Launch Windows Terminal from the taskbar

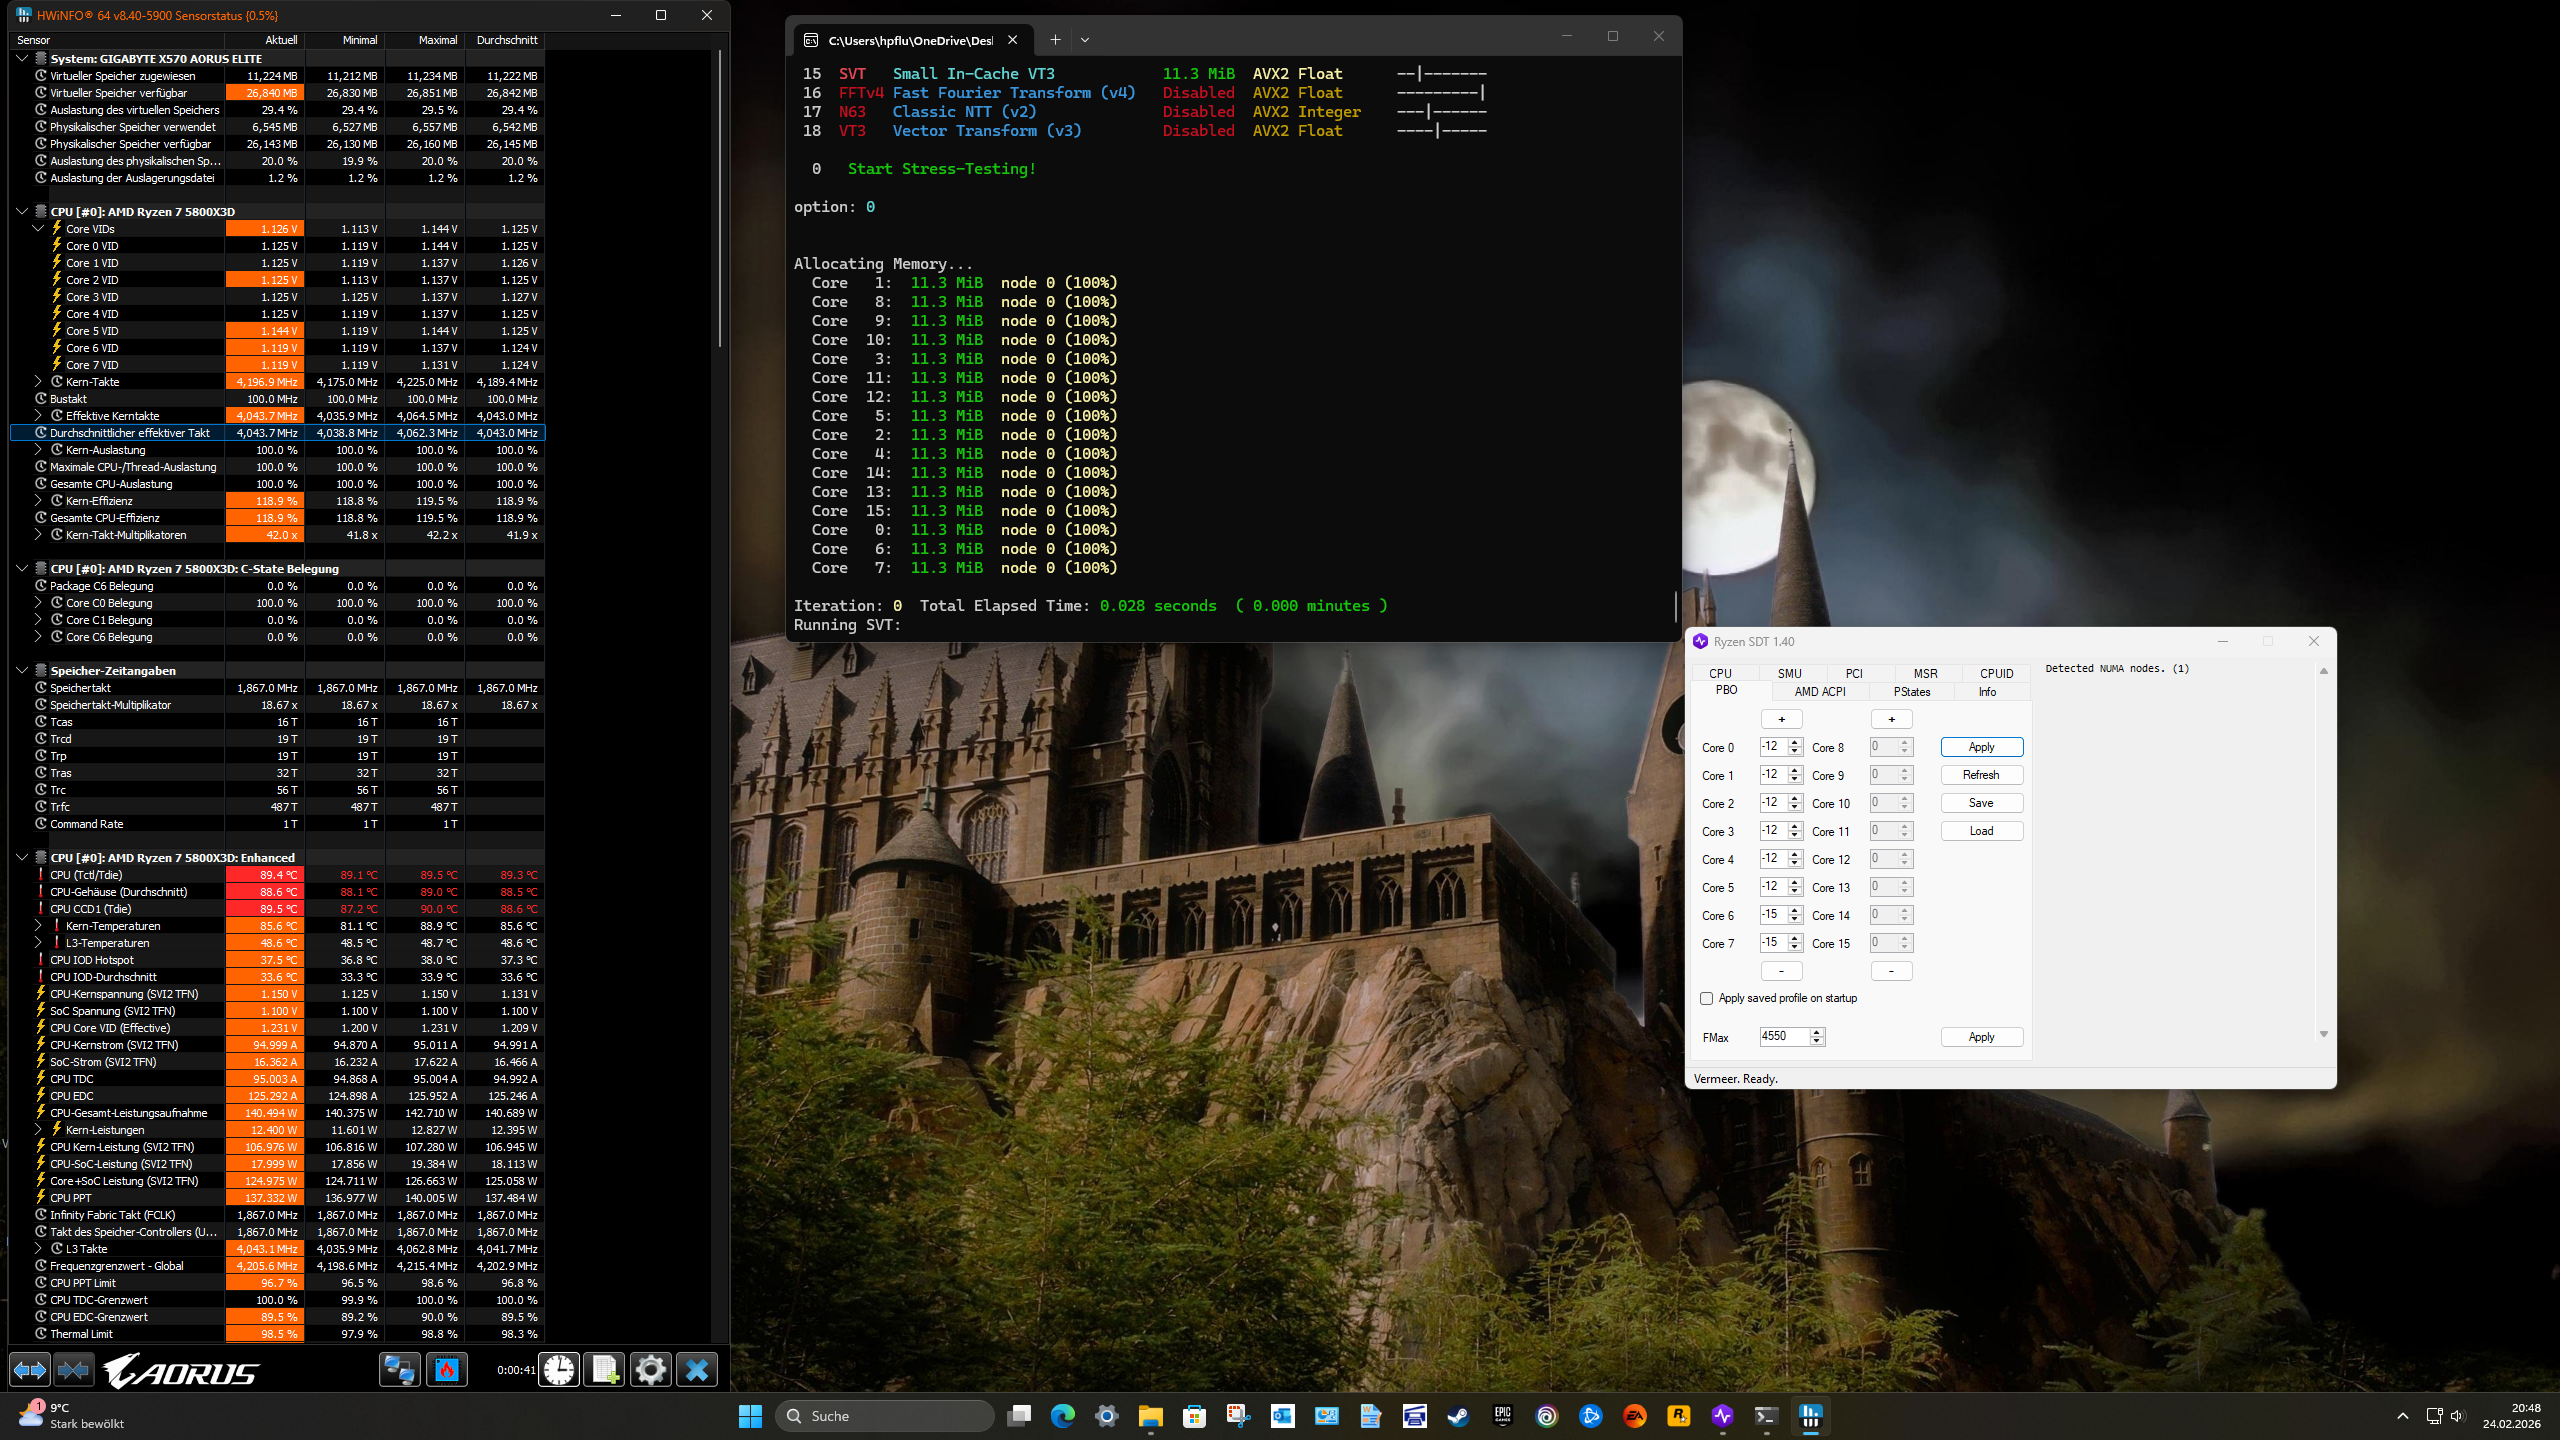click(1768, 1416)
